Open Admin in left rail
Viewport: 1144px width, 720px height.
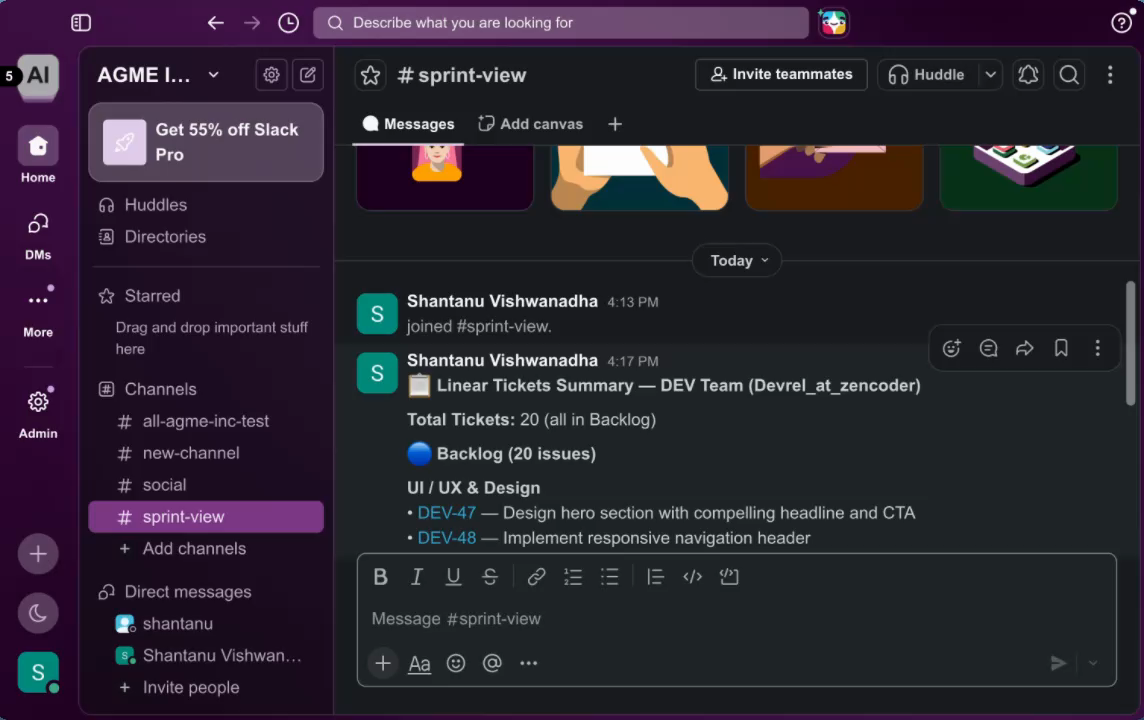[38, 413]
